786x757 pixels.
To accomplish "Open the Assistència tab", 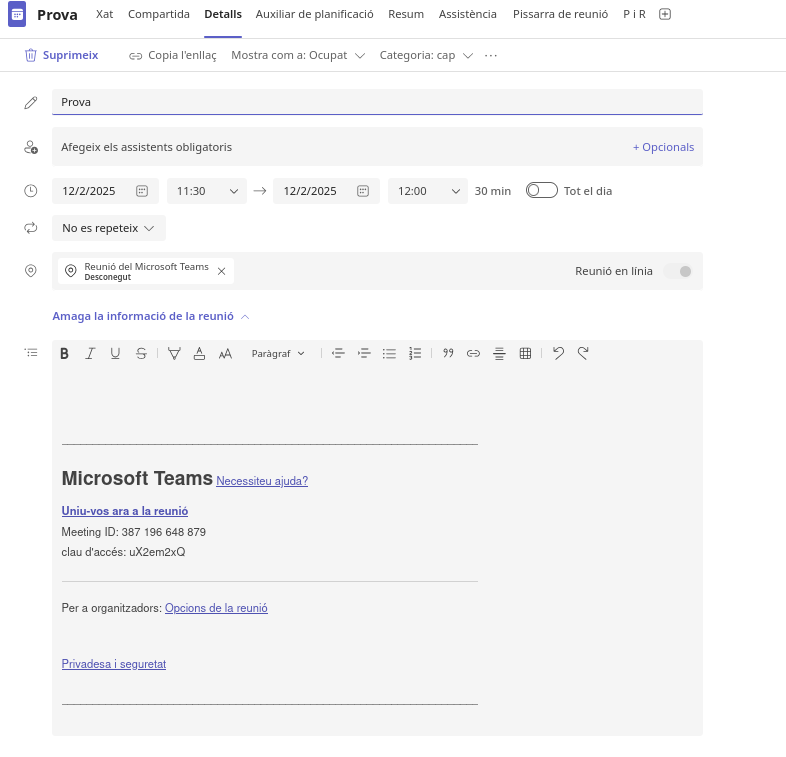I will pos(468,14).
